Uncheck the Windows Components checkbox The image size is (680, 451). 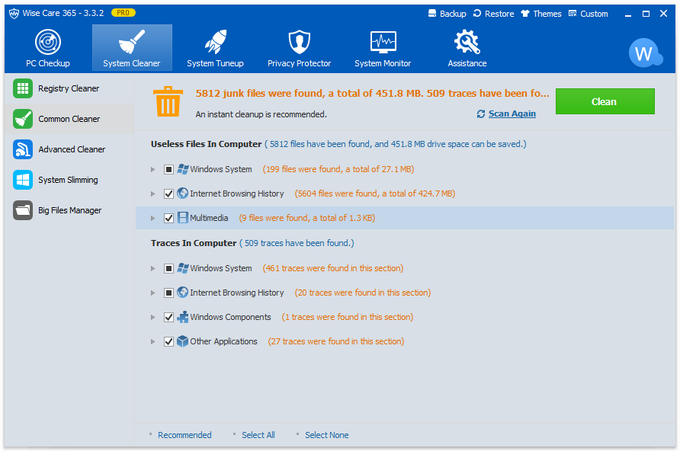click(x=169, y=317)
